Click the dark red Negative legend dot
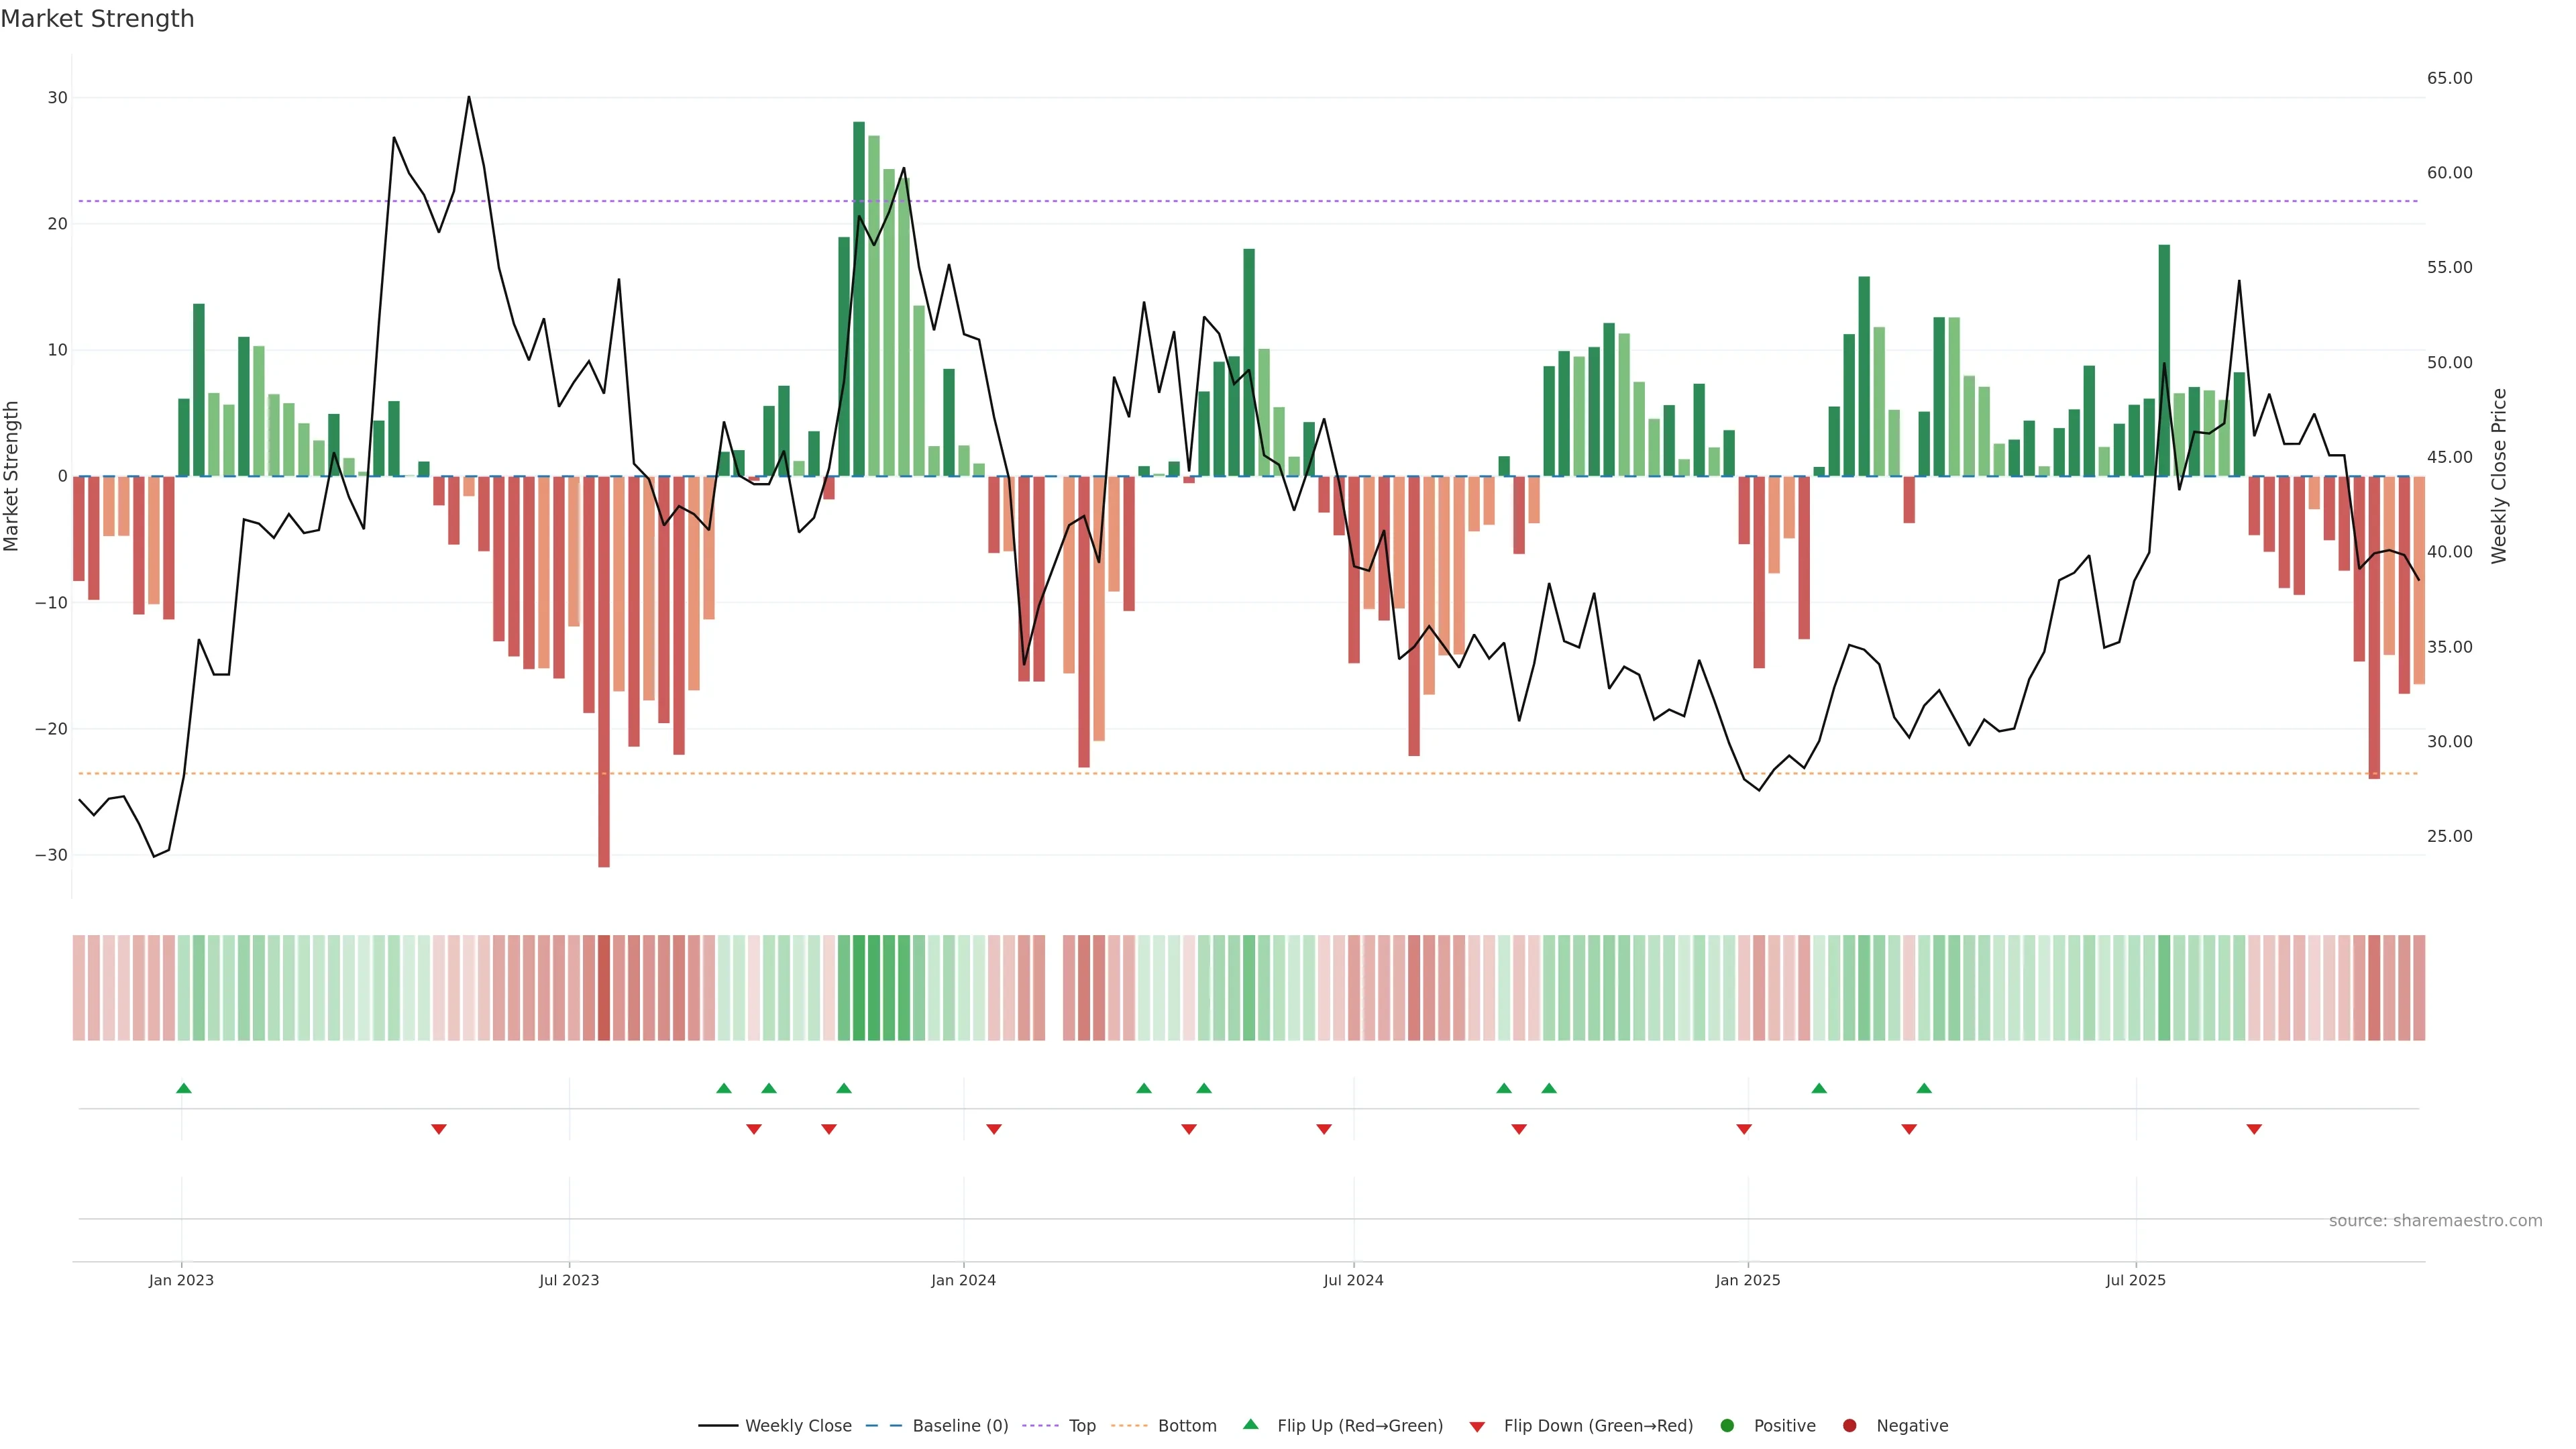This screenshot has height=1449, width=2576. [1849, 1426]
